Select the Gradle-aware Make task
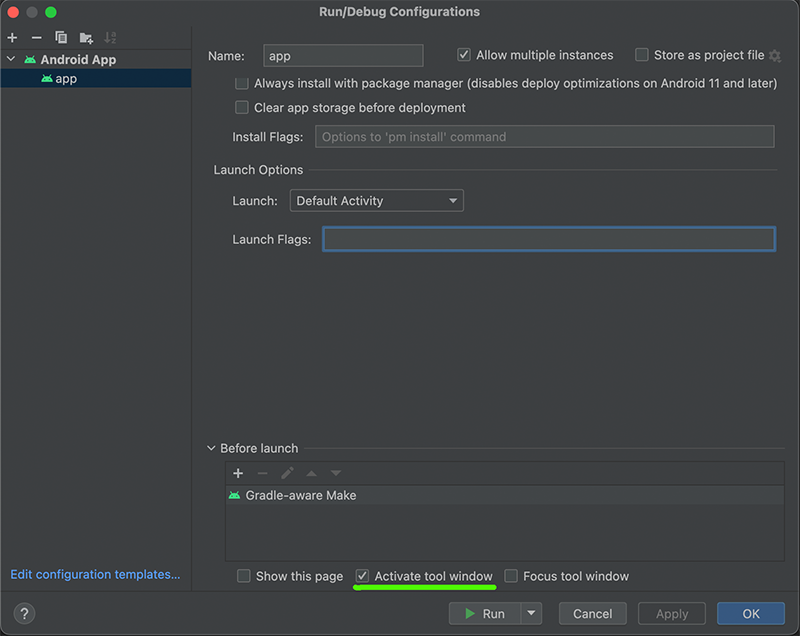Screen dimensions: 800x636 point(300,495)
